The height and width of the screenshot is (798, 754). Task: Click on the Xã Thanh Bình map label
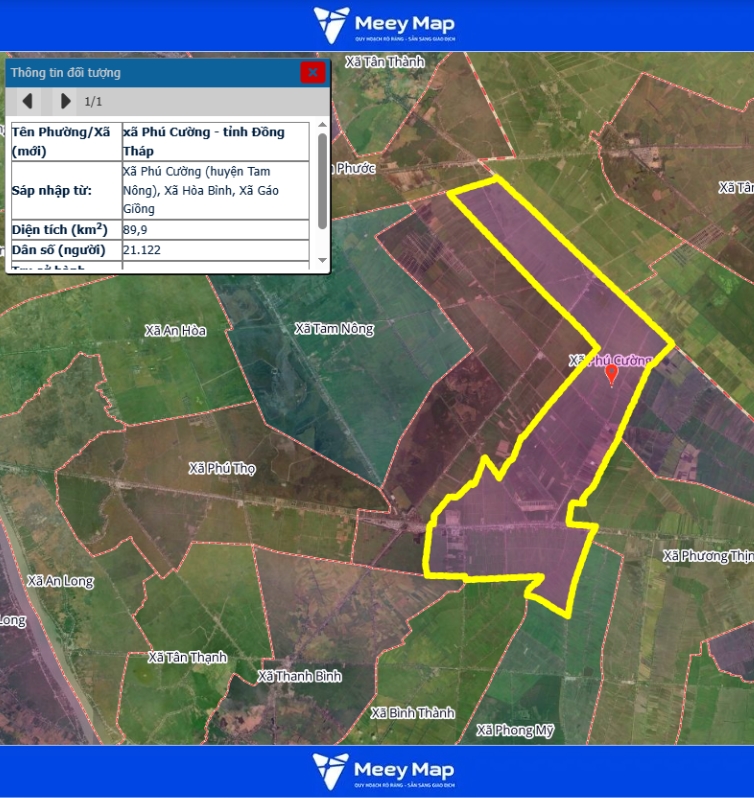(x=299, y=677)
